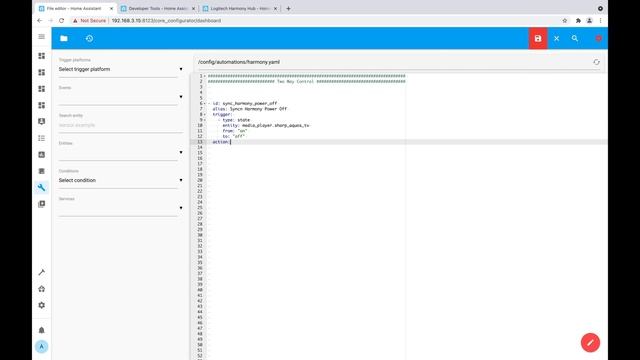Open the first dashboard icon in the sidebar
640x360 pixels.
42,56
